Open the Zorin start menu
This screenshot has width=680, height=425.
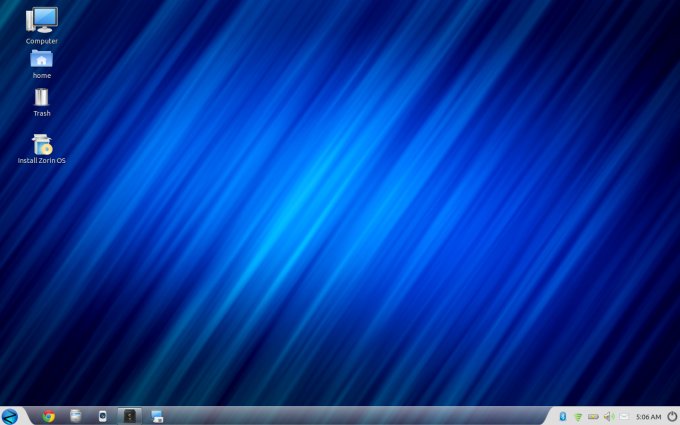[10, 417]
